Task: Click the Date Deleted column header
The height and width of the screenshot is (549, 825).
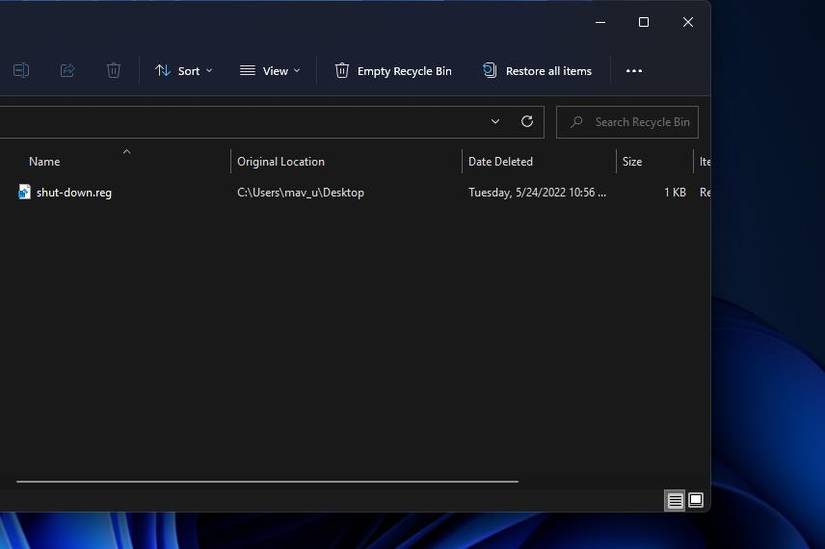Action: pos(500,162)
